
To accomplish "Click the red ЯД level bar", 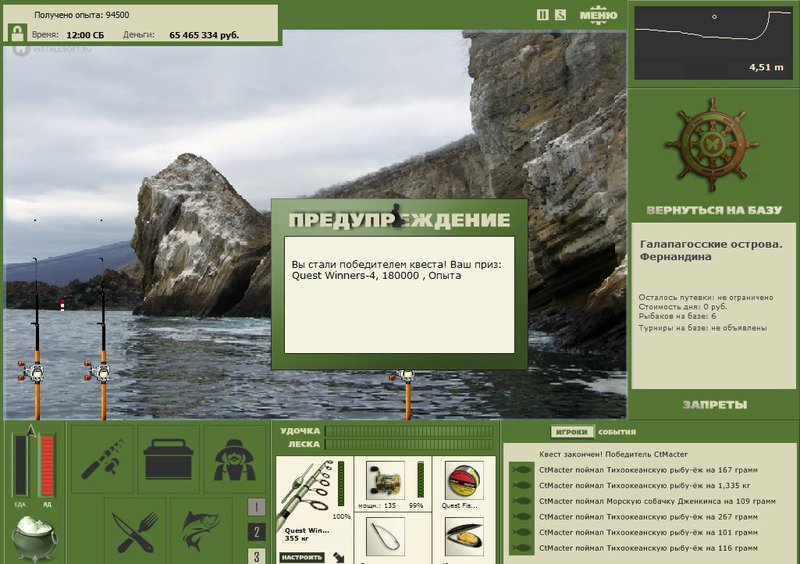I will pyautogui.click(x=47, y=465).
